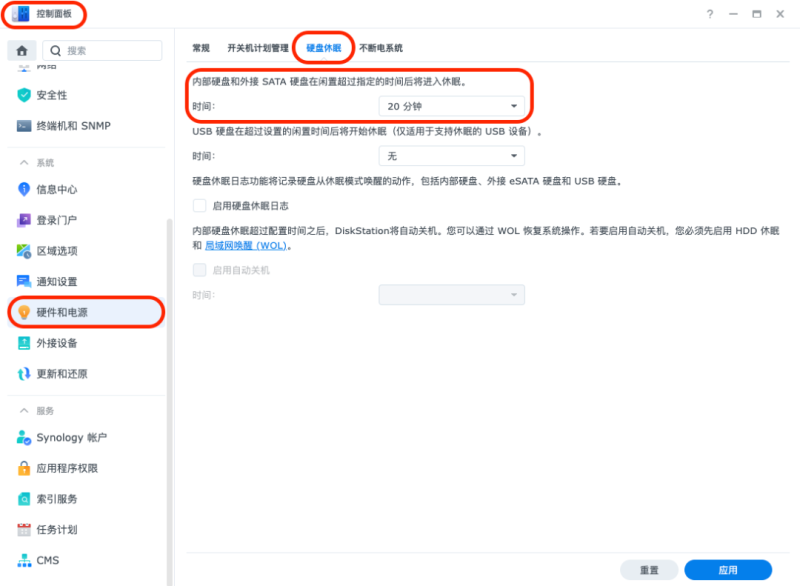Viewport: 800px width, 586px height.
Task: Click the 控制面板 title icon
Action: pyautogui.click(x=21, y=14)
